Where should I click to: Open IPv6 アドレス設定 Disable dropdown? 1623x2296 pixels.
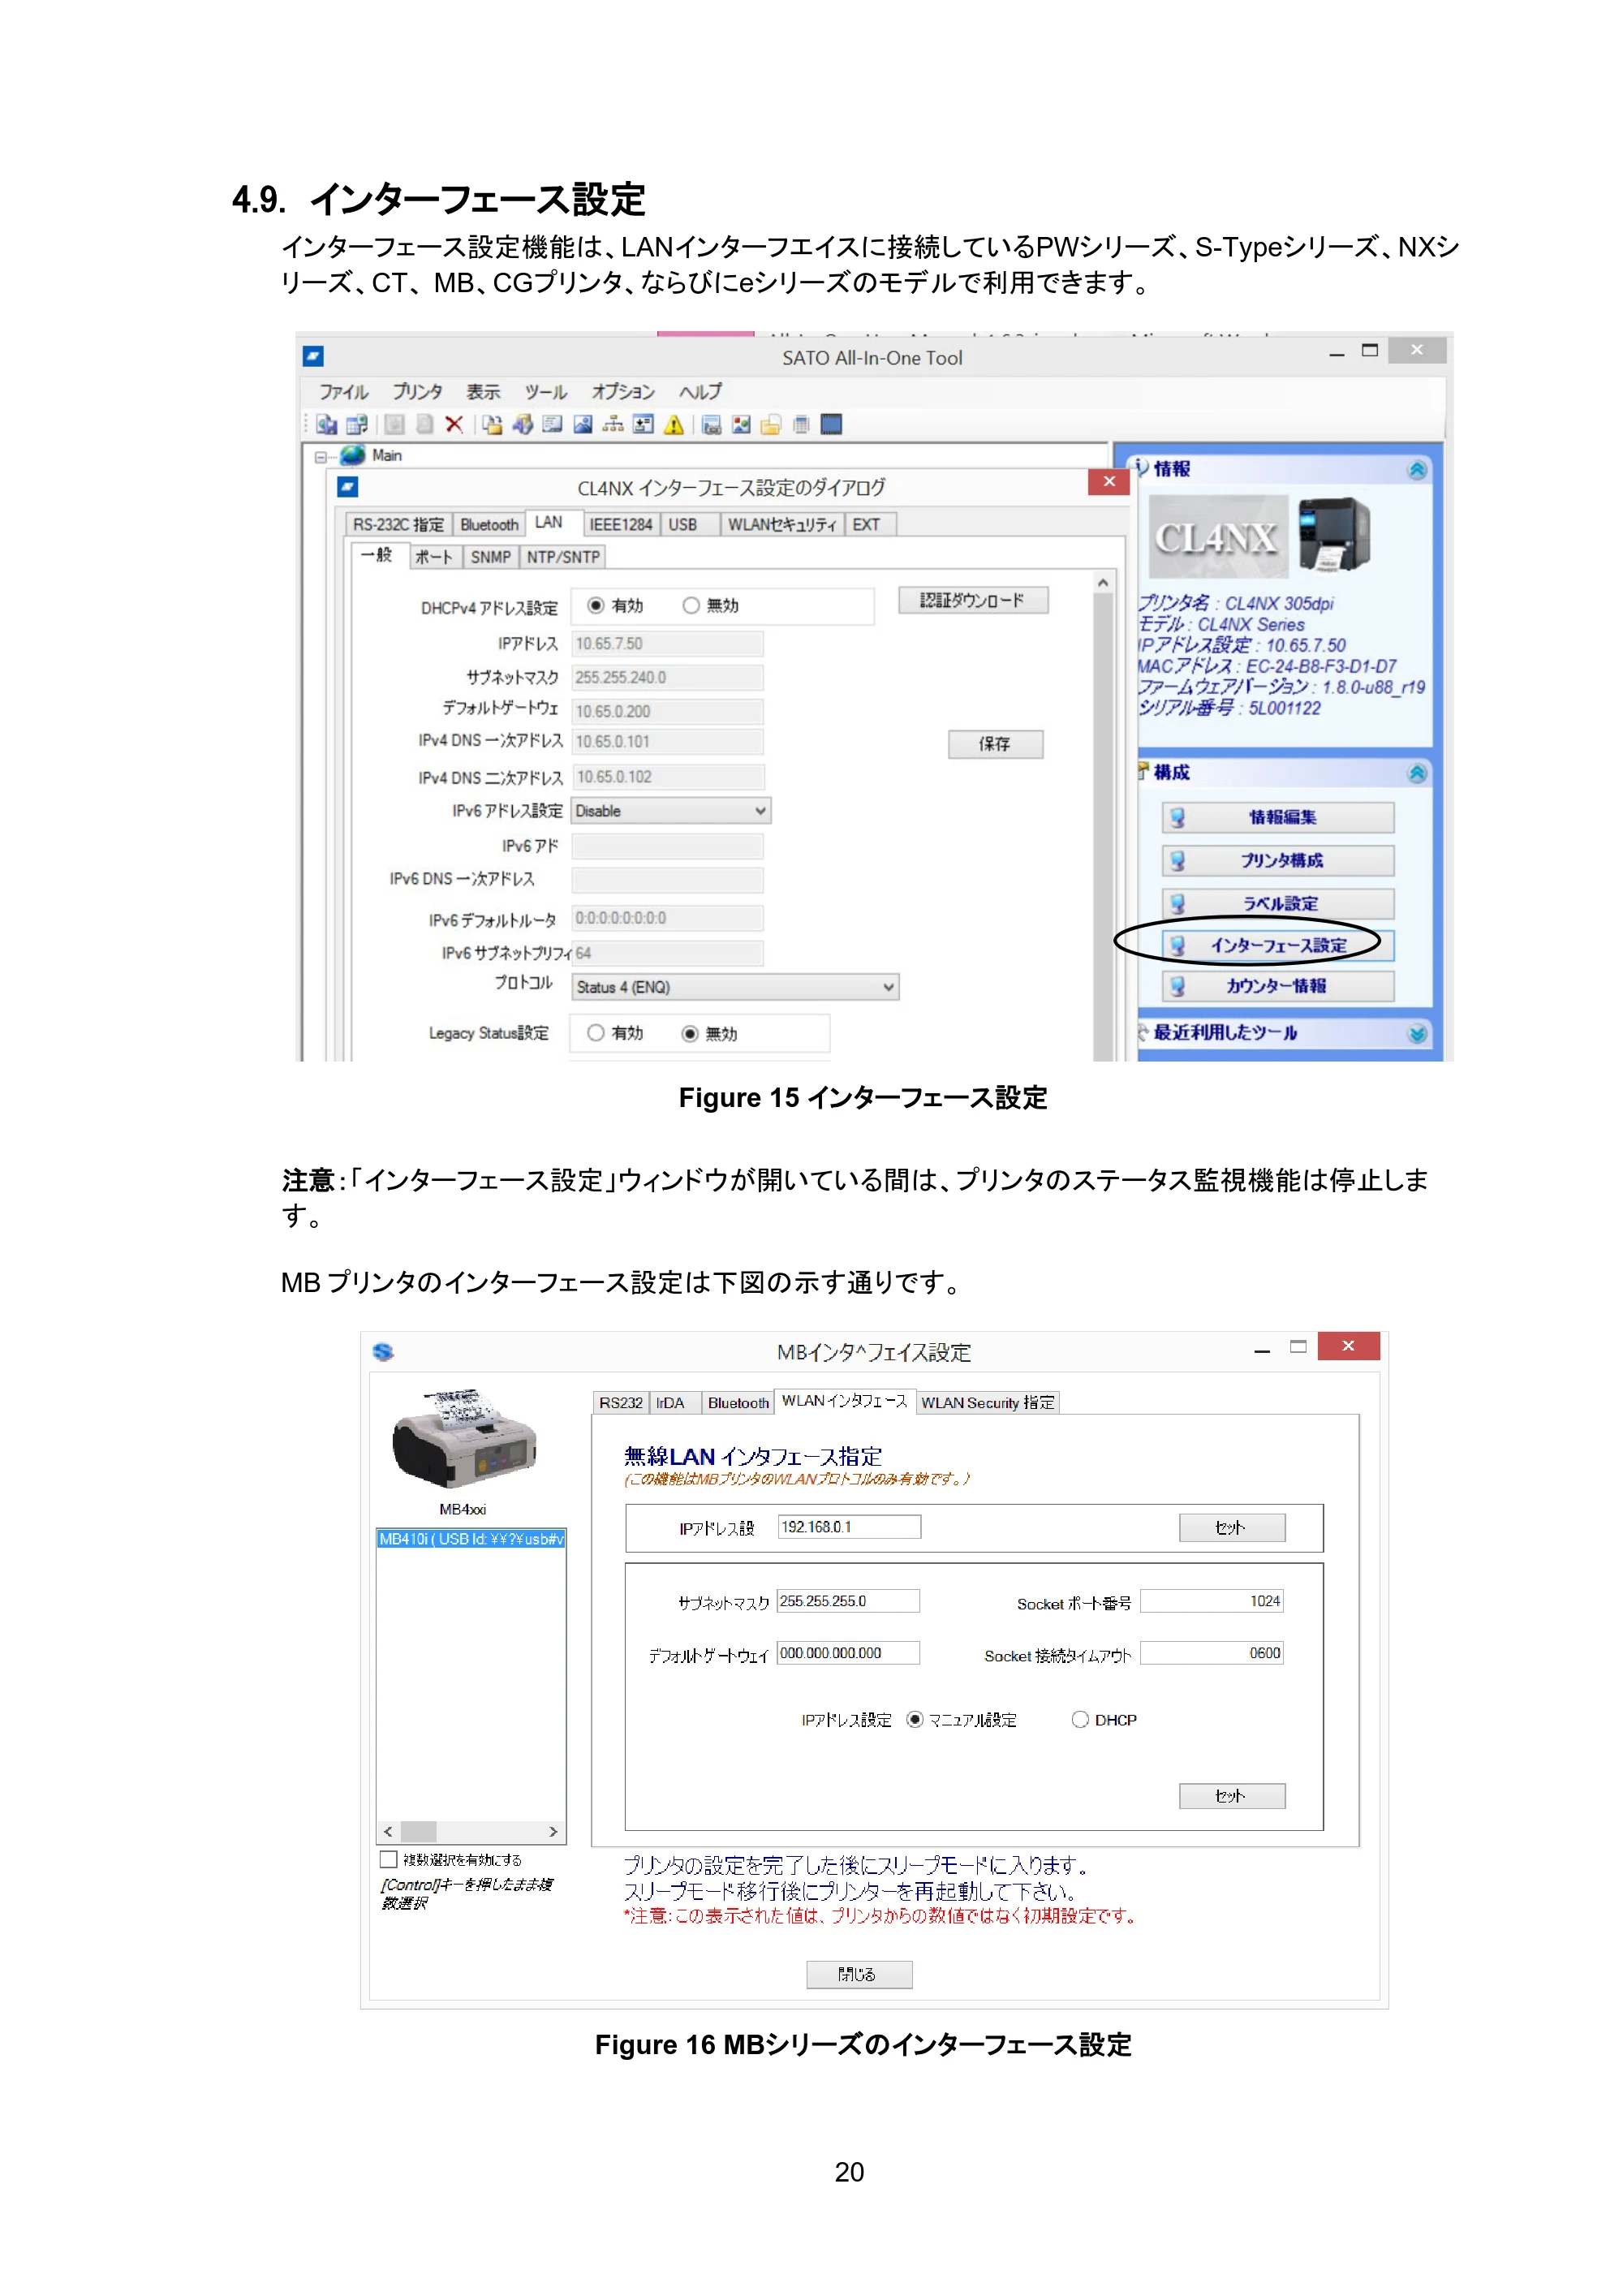[x=671, y=811]
